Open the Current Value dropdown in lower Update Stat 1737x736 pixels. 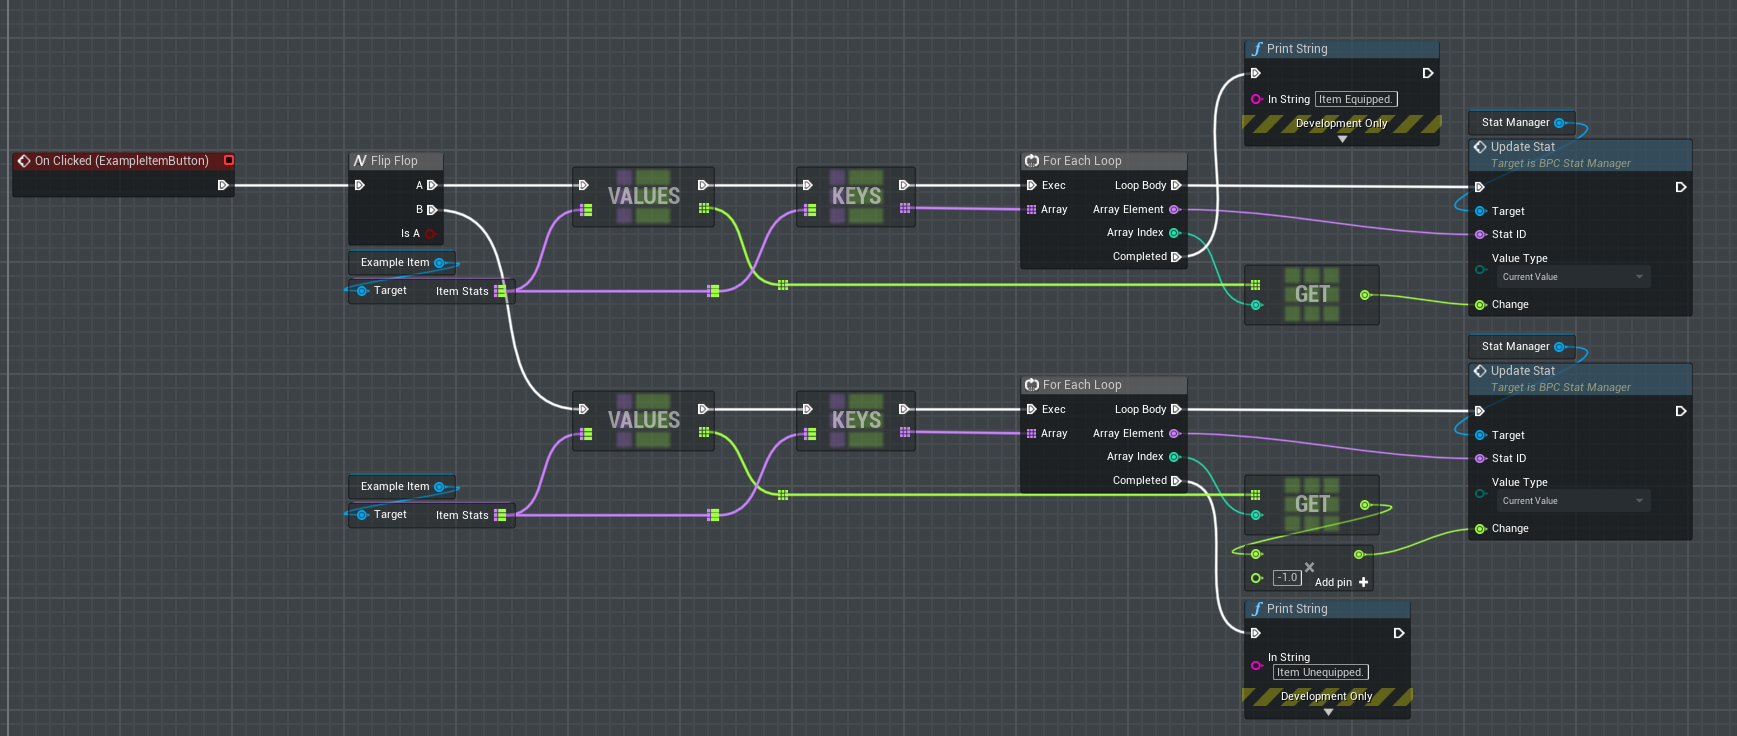pyautogui.click(x=1573, y=501)
